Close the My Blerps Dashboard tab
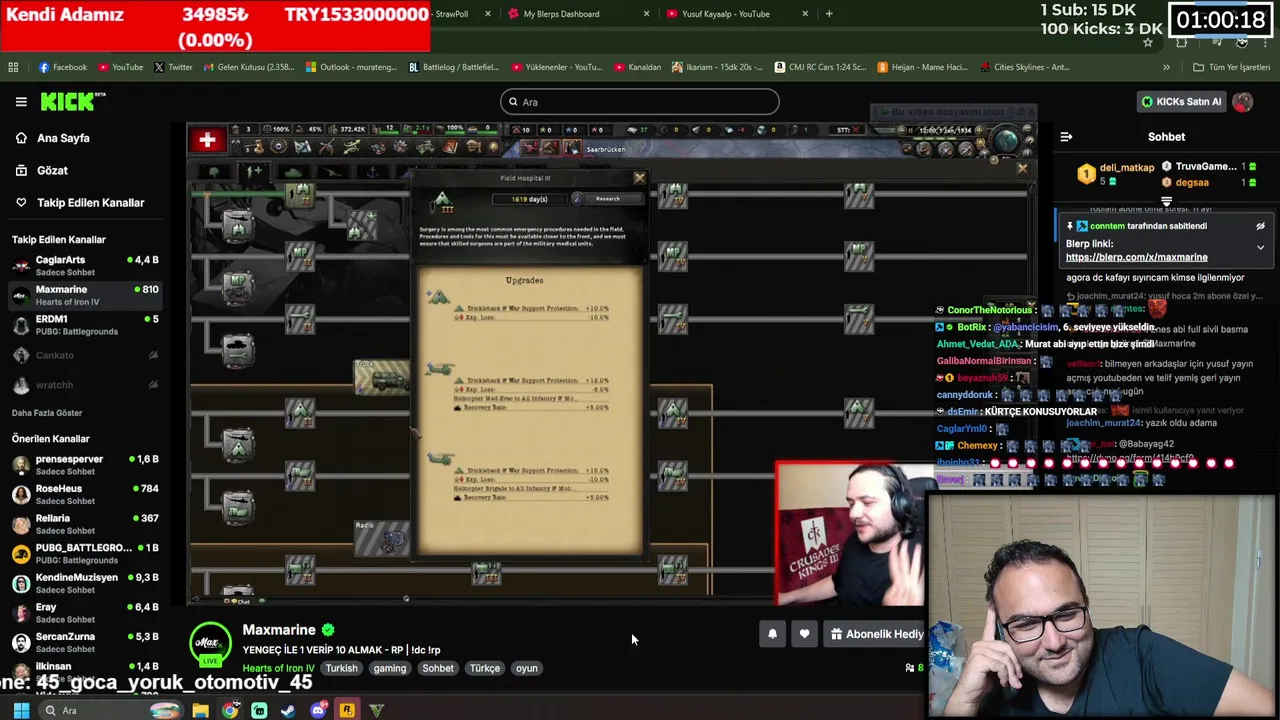 coord(646,14)
